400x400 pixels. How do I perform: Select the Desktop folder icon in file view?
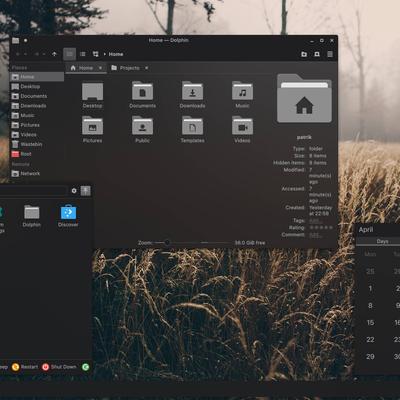92,91
